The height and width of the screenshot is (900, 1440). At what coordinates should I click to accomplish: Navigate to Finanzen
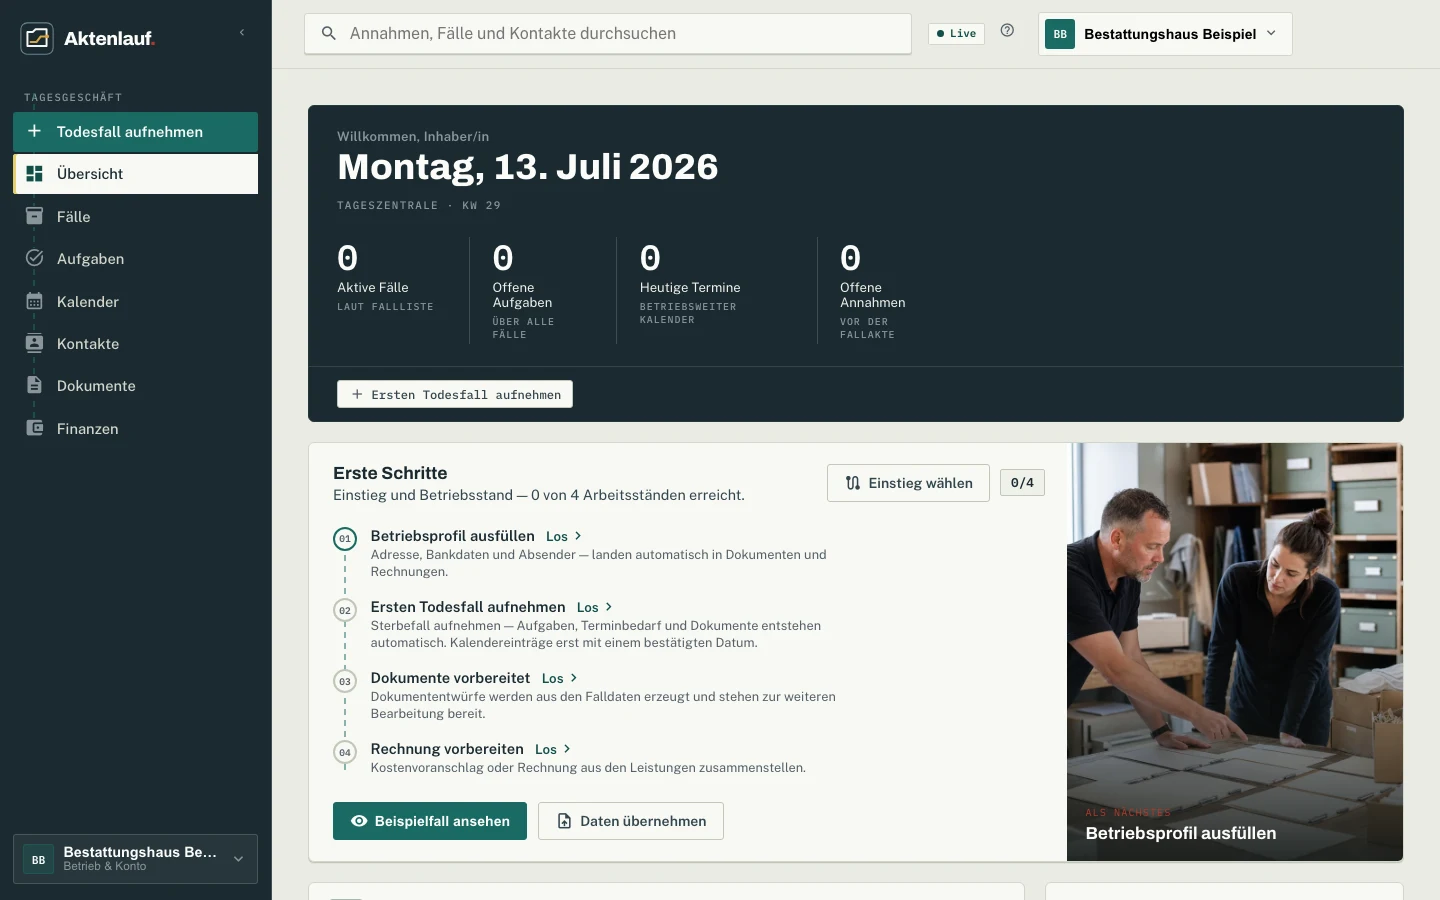click(135, 429)
